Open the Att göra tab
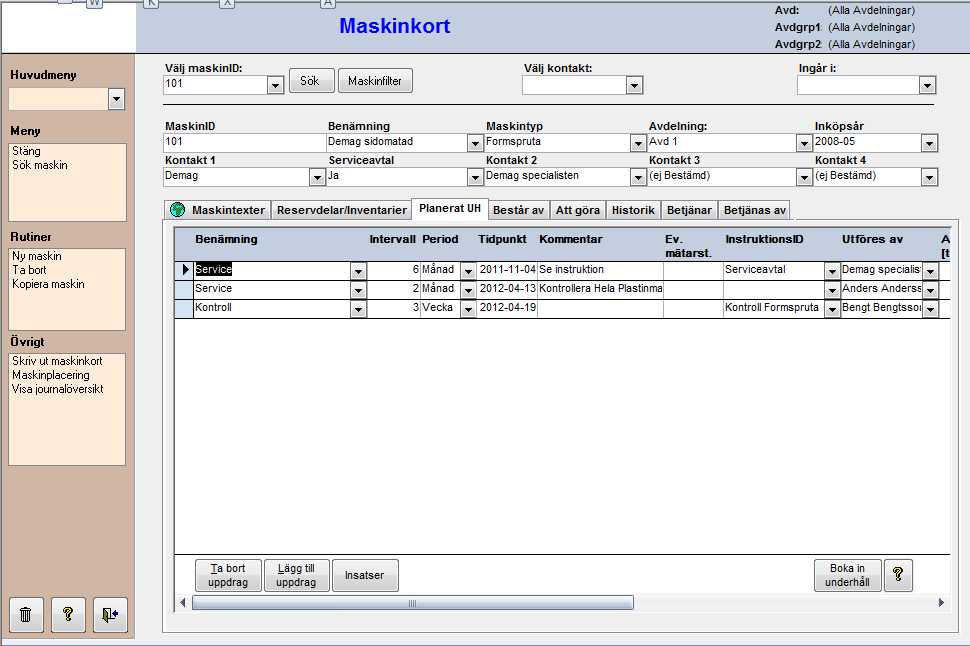The image size is (970, 646). (x=578, y=210)
